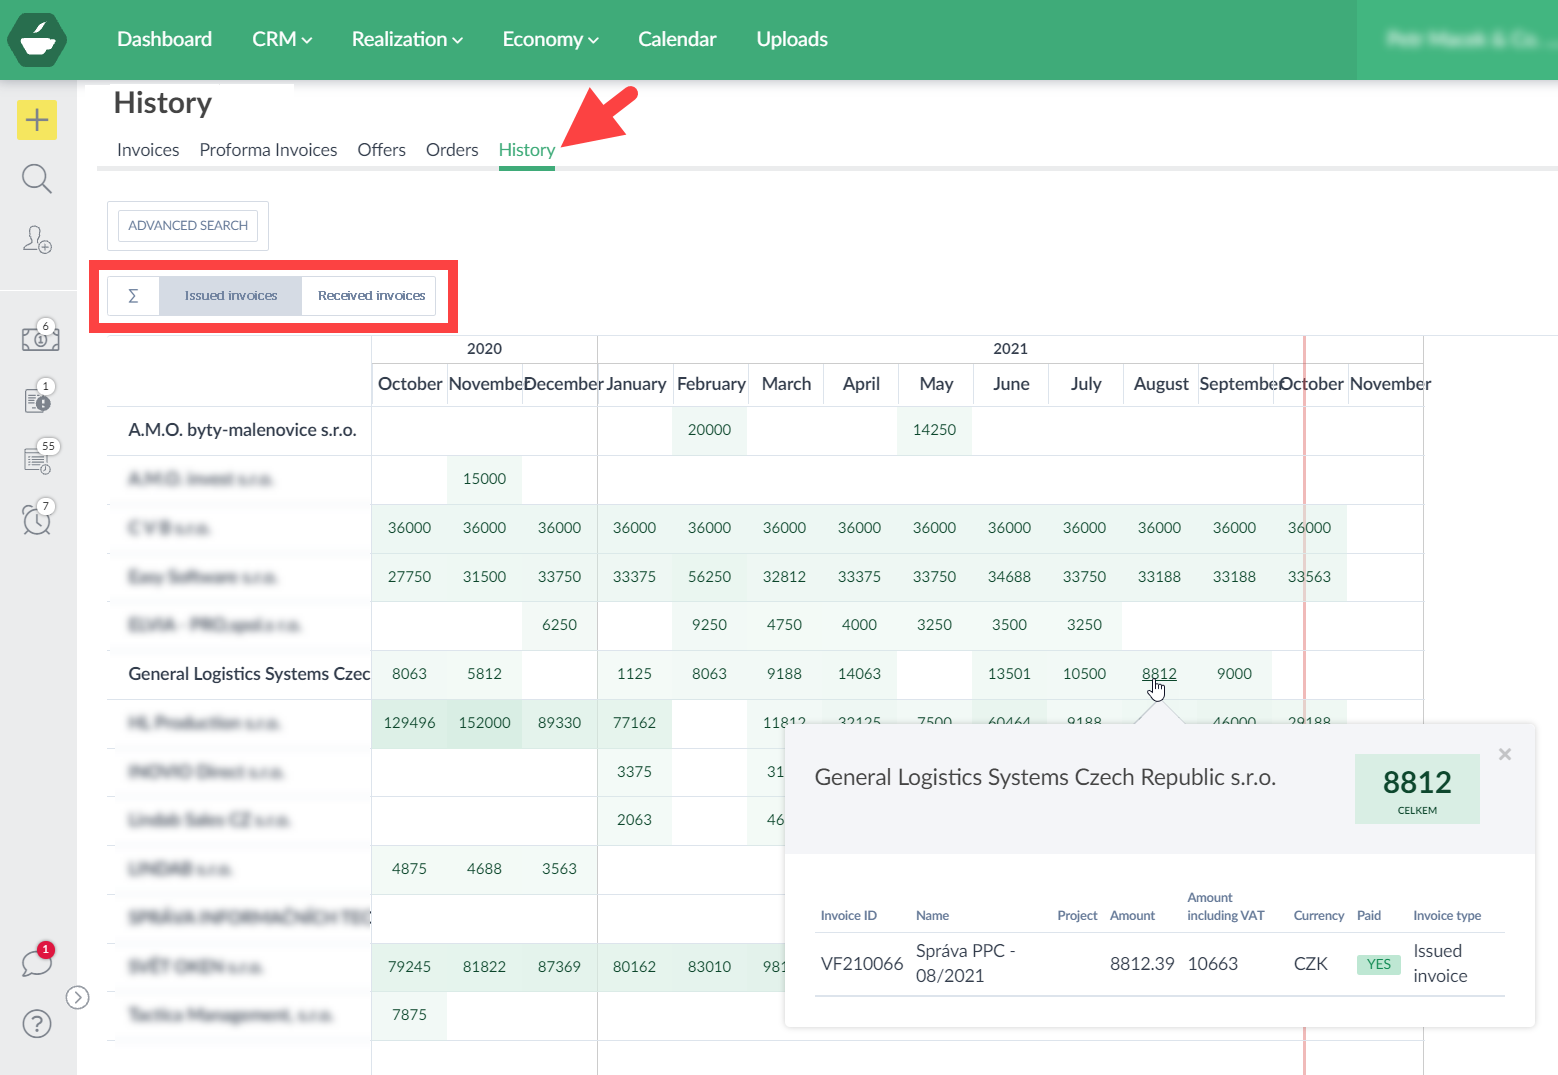Click the Invoice type column header
The image size is (1558, 1075).
[1447, 916]
